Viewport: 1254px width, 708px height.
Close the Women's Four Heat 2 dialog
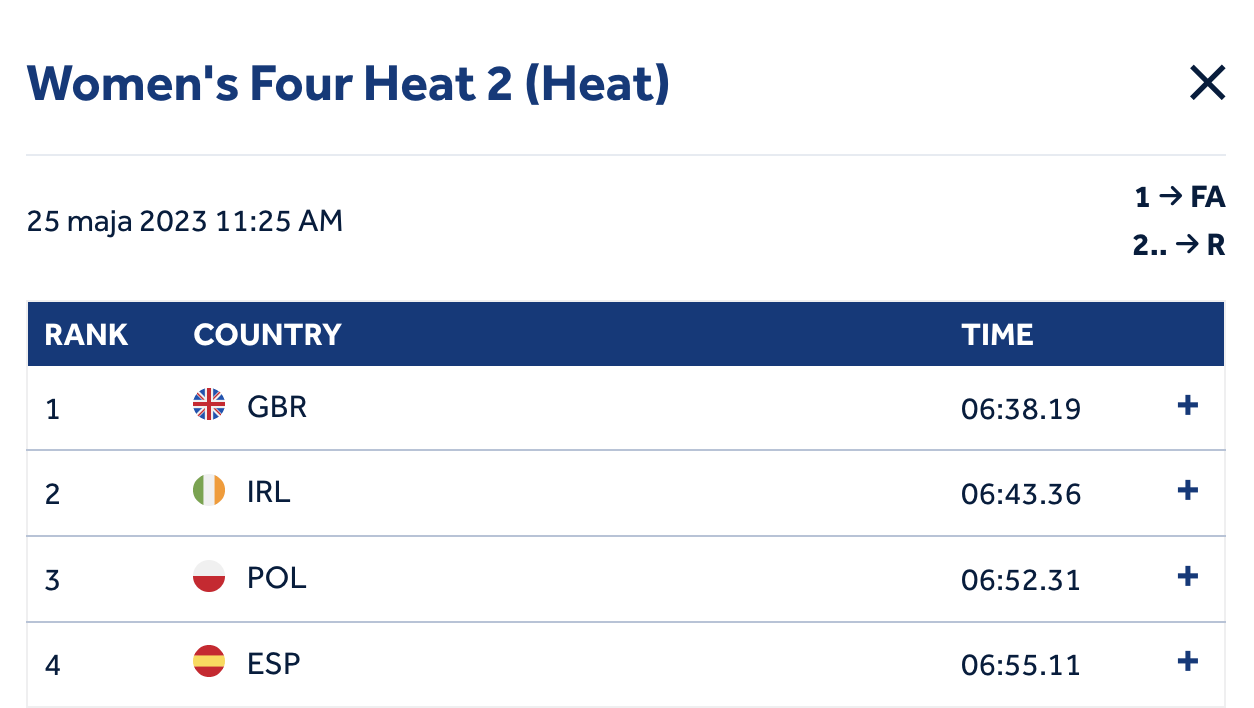tap(1207, 83)
